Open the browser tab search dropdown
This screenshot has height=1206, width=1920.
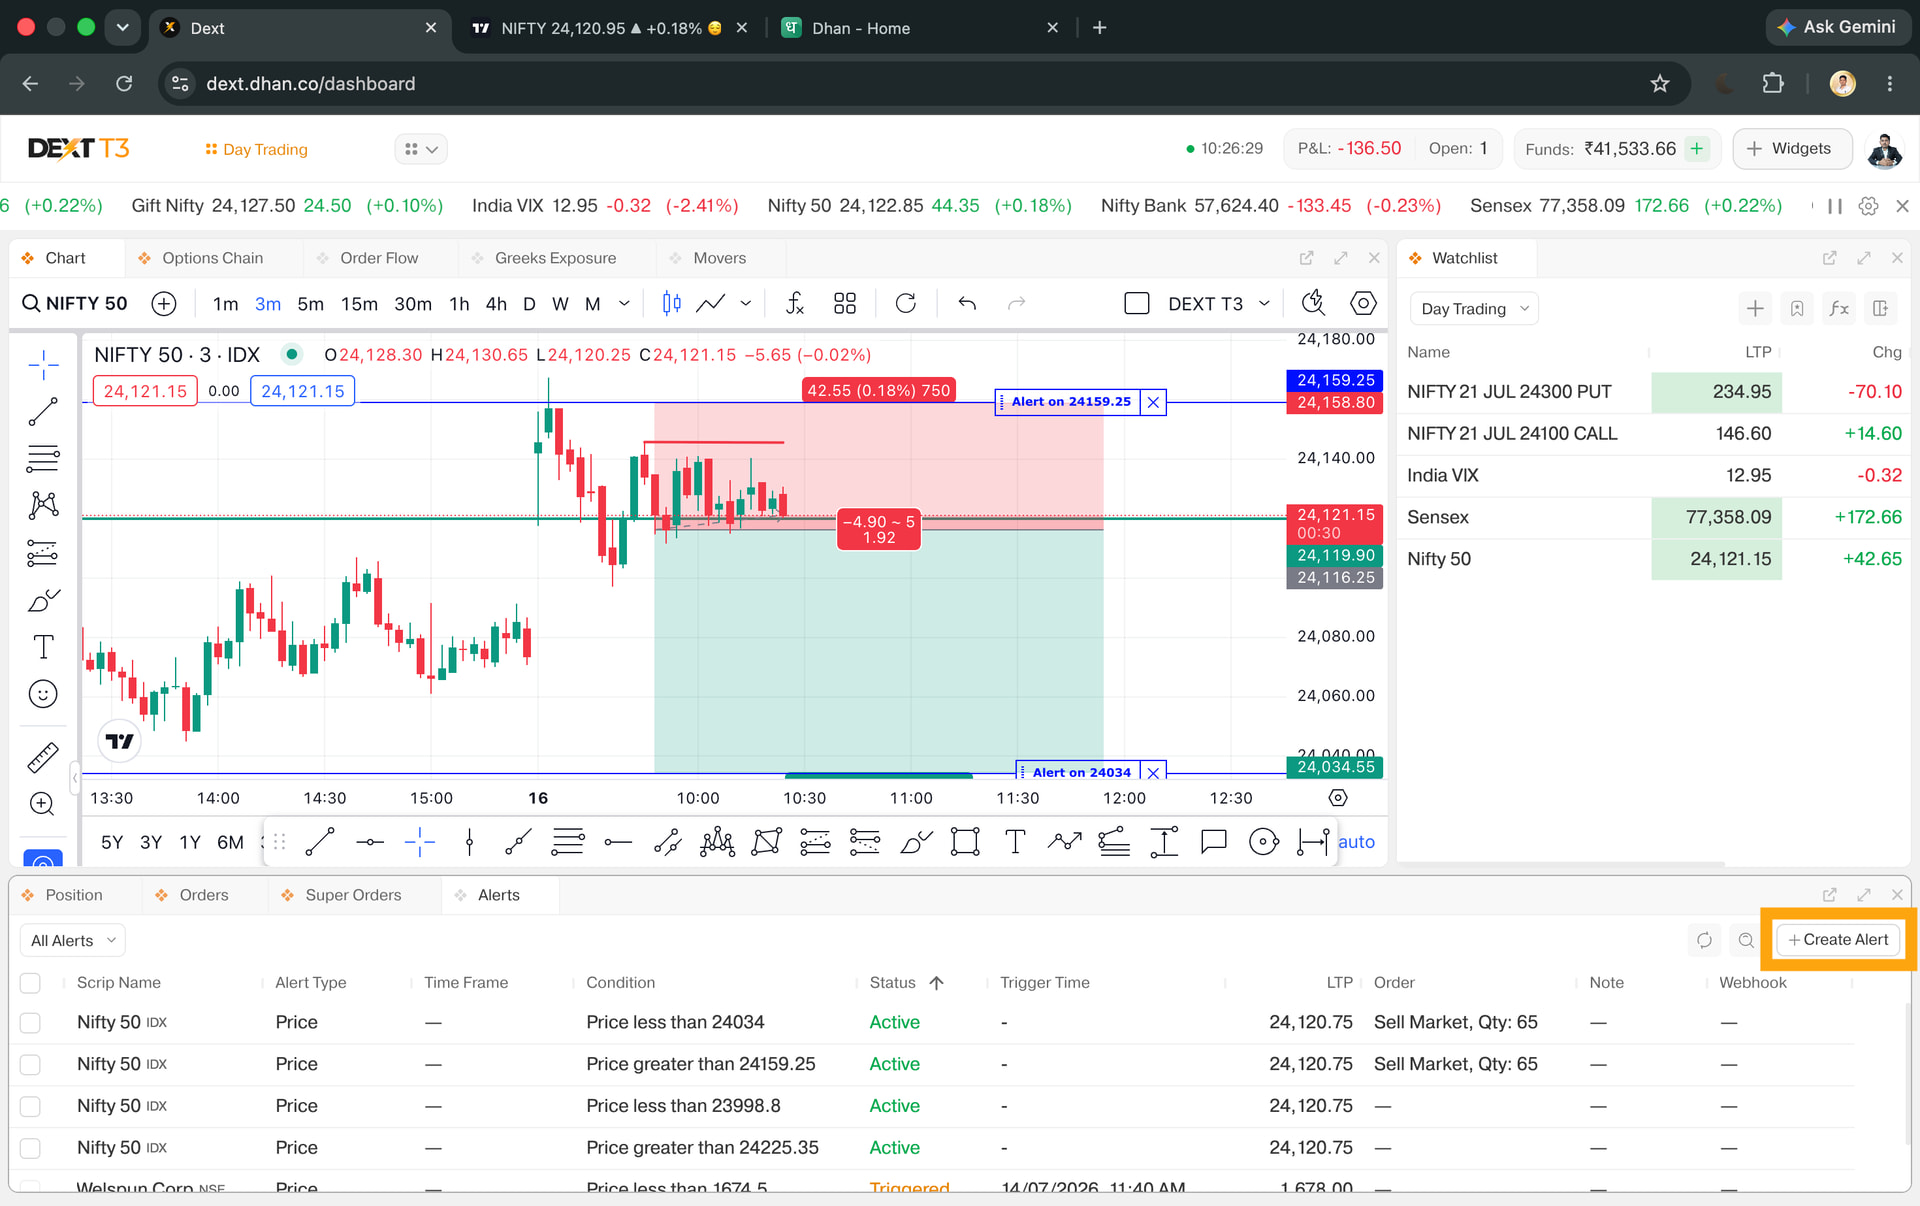point(122,27)
